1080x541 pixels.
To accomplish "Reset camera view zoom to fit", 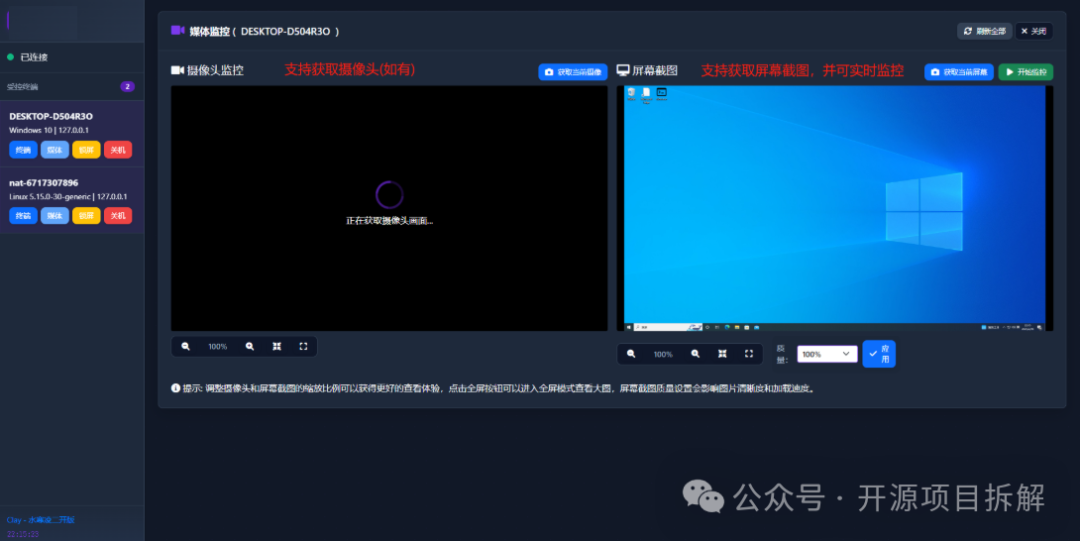I will point(277,347).
